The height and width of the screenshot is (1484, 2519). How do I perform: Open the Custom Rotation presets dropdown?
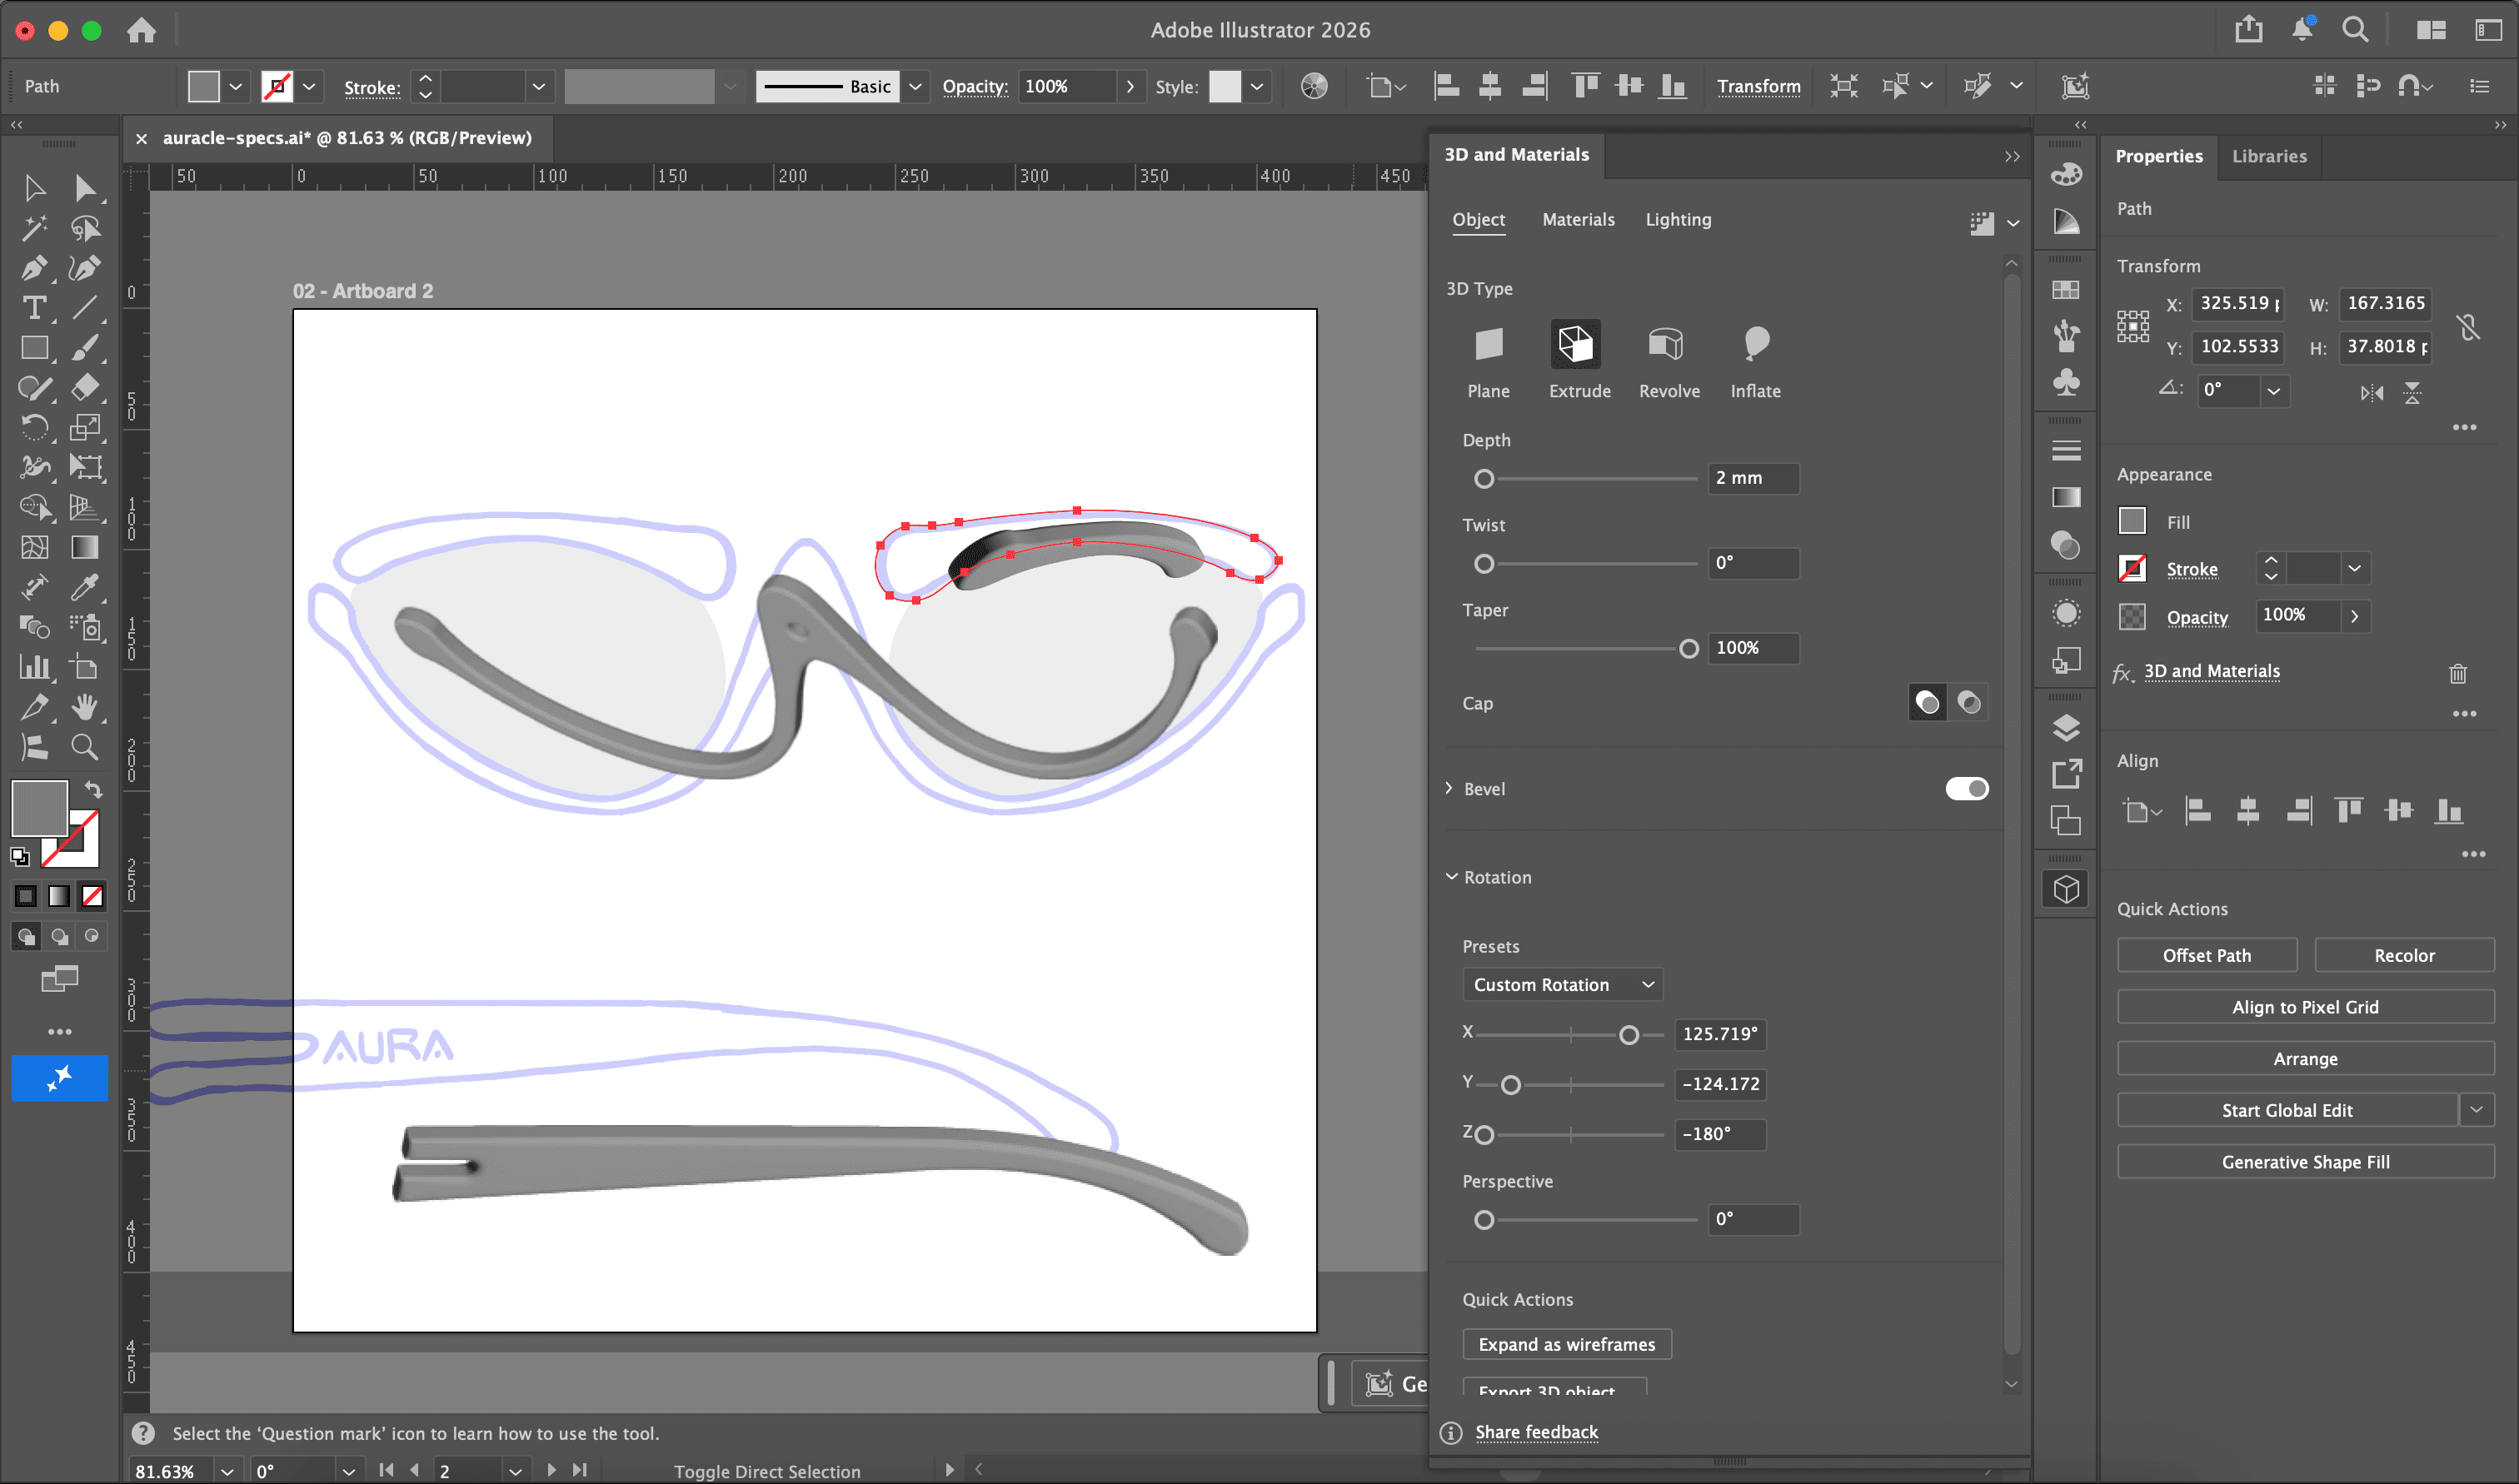pyautogui.click(x=1562, y=985)
